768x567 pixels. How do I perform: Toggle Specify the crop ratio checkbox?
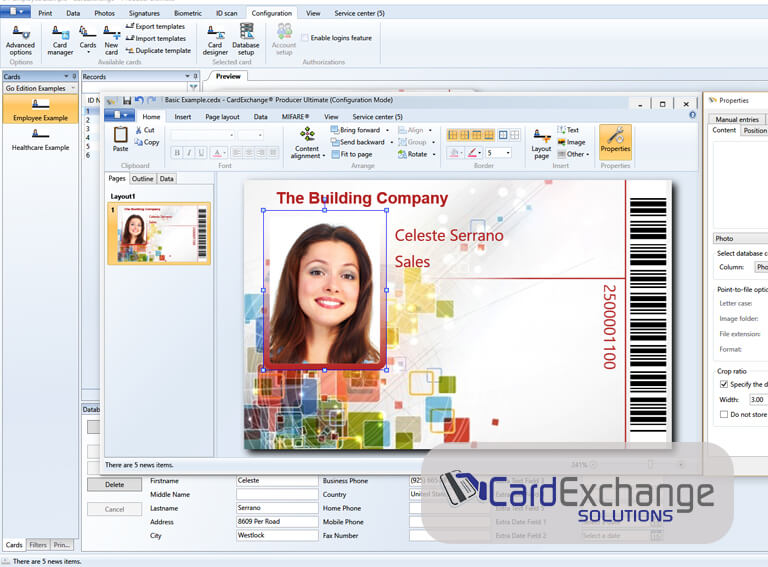(x=723, y=384)
